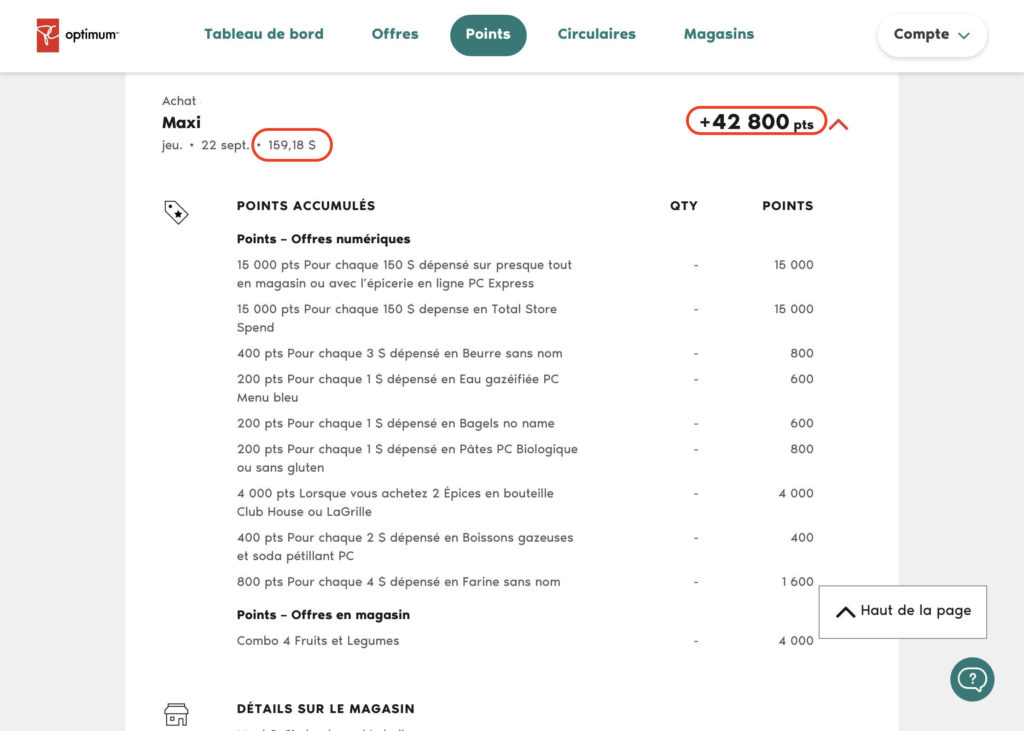1024x731 pixels.
Task: Click the Épices en bouteille Club House offer
Action: [x=395, y=502]
